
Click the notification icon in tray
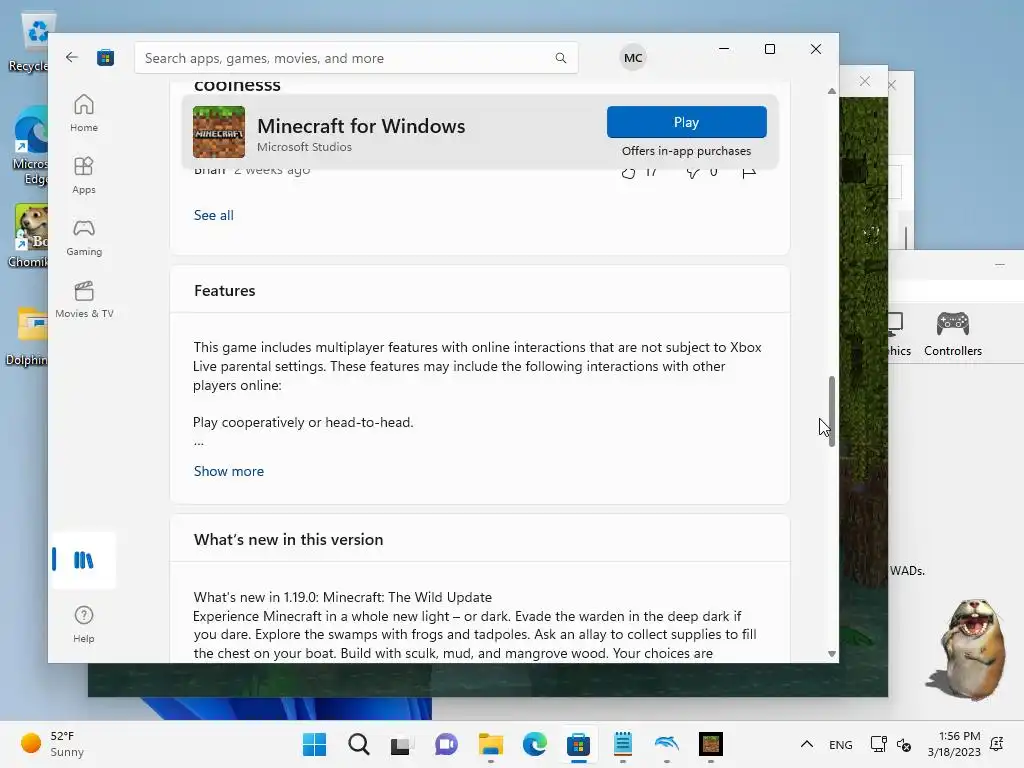[997, 744]
